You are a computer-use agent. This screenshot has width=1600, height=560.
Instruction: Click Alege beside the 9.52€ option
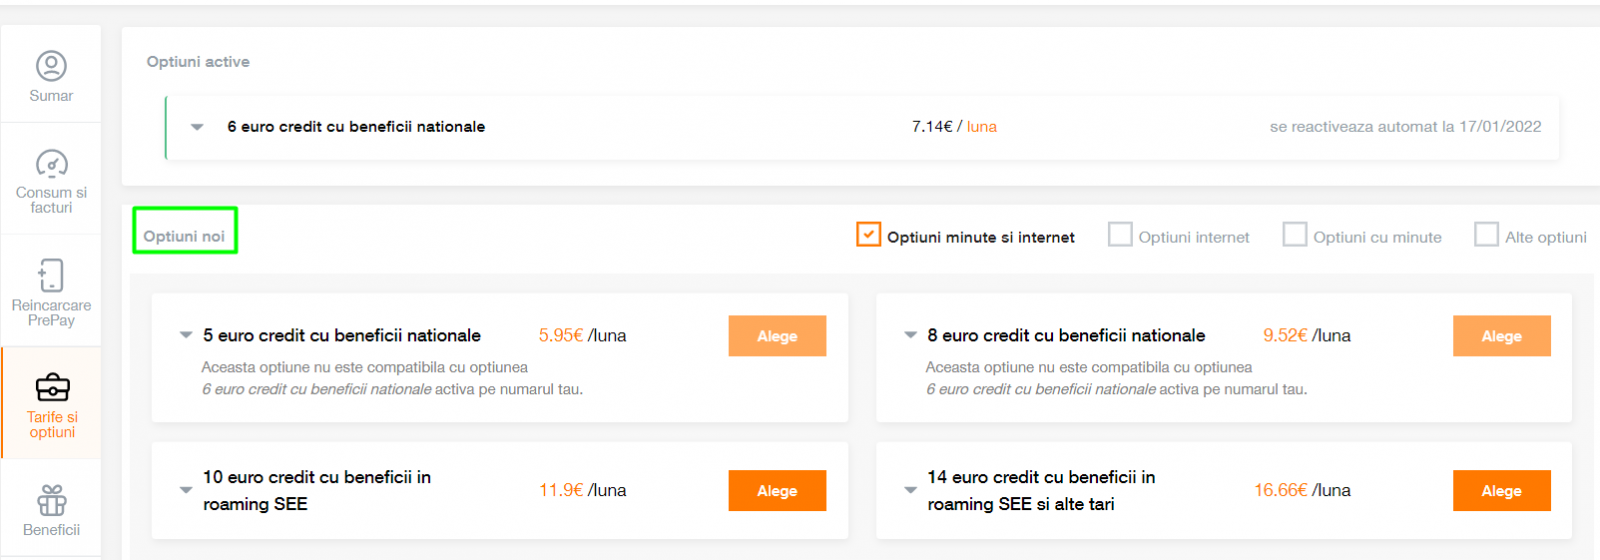click(x=1501, y=336)
